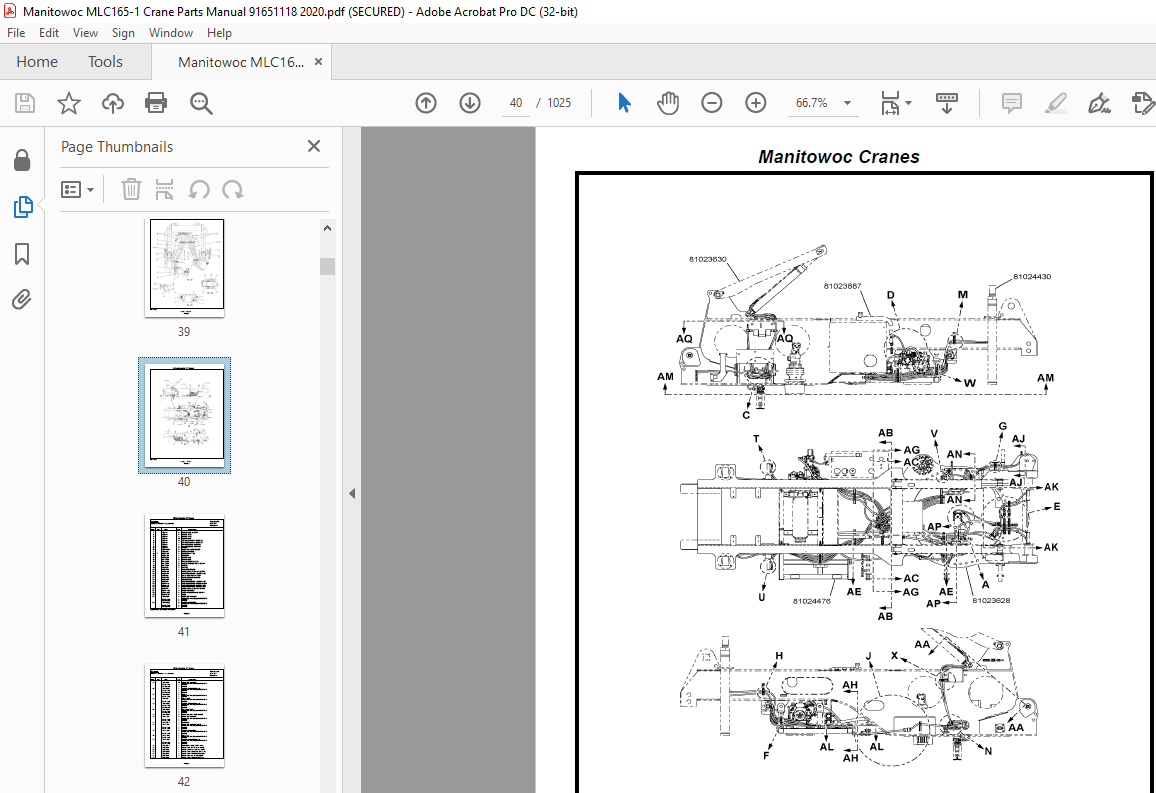This screenshot has width=1156, height=793.
Task: Open the File menu
Action: [x=15, y=32]
